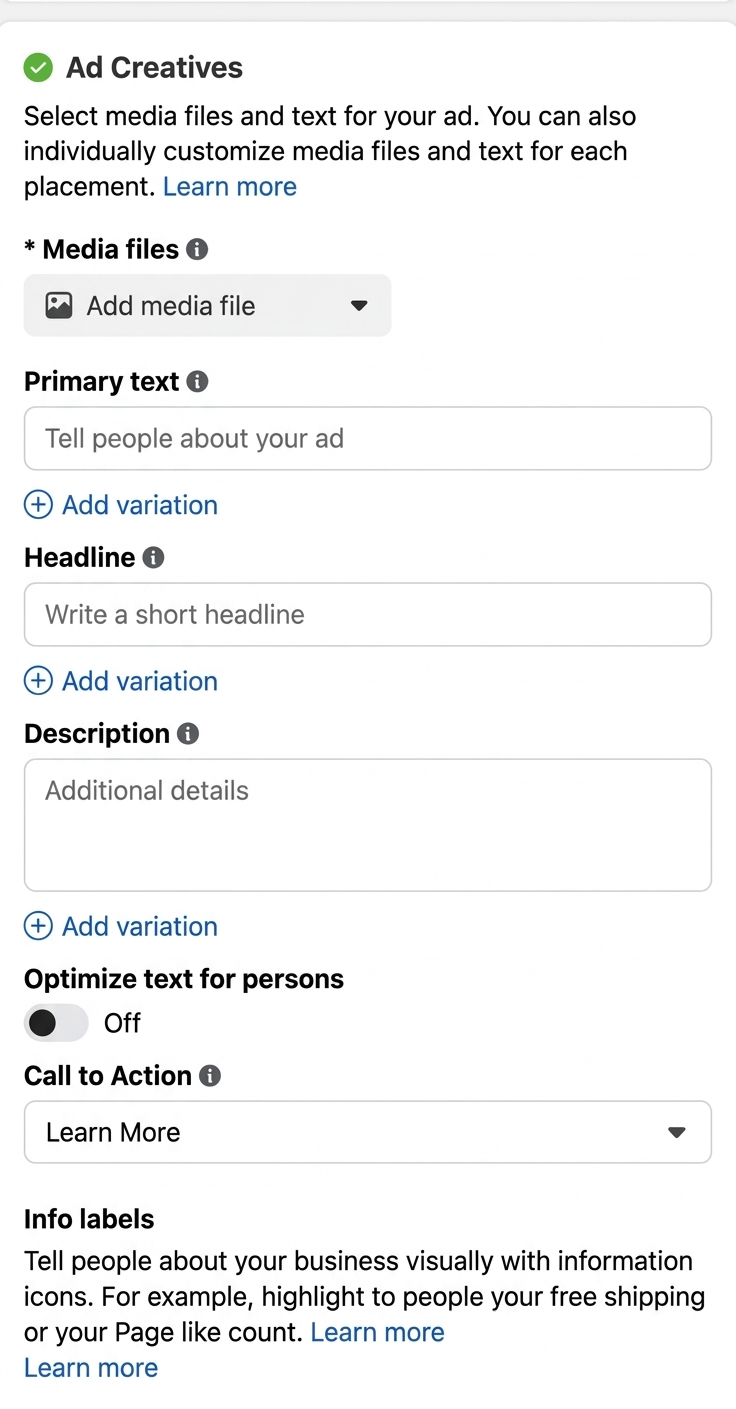Screen dimensions: 736x1409
Task: Click the image icon in Add media file
Action: [x=59, y=305]
